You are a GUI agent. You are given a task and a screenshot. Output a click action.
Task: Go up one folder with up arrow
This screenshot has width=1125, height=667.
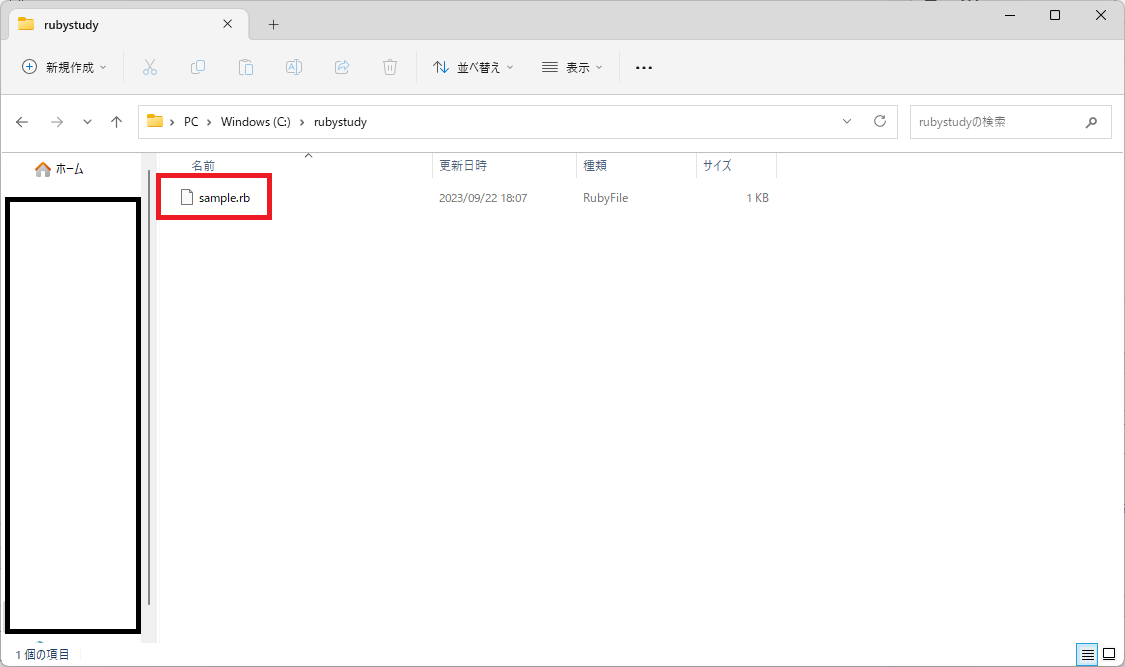click(116, 122)
